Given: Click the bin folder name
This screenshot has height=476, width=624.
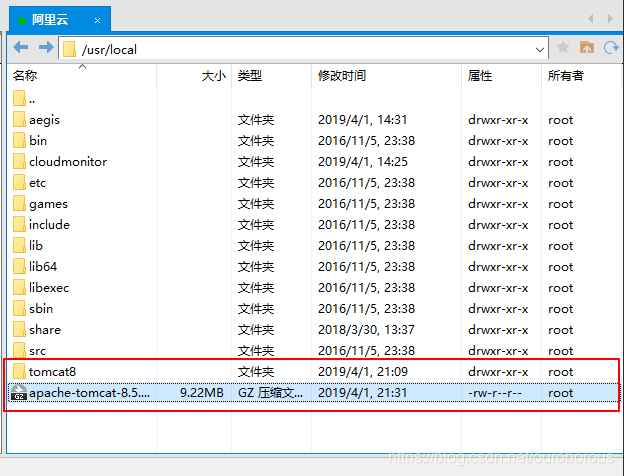Looking at the screenshot, I should (38, 140).
